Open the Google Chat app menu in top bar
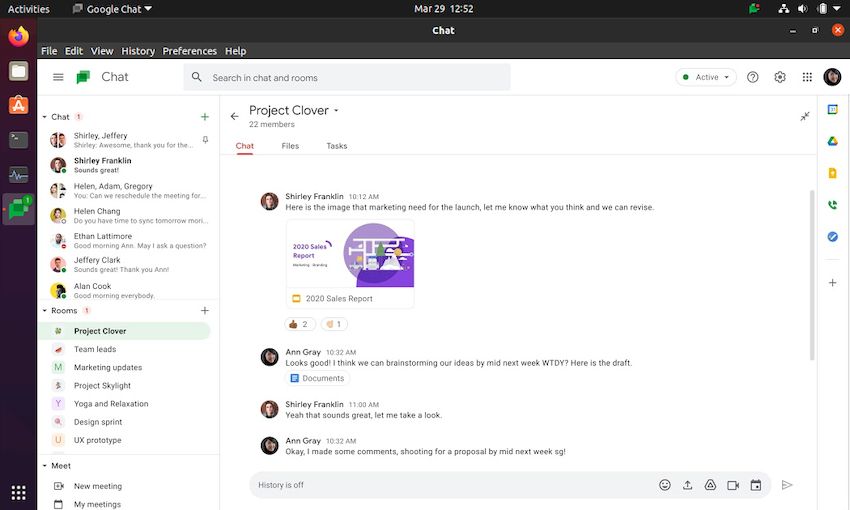This screenshot has width=850, height=510. click(x=112, y=9)
